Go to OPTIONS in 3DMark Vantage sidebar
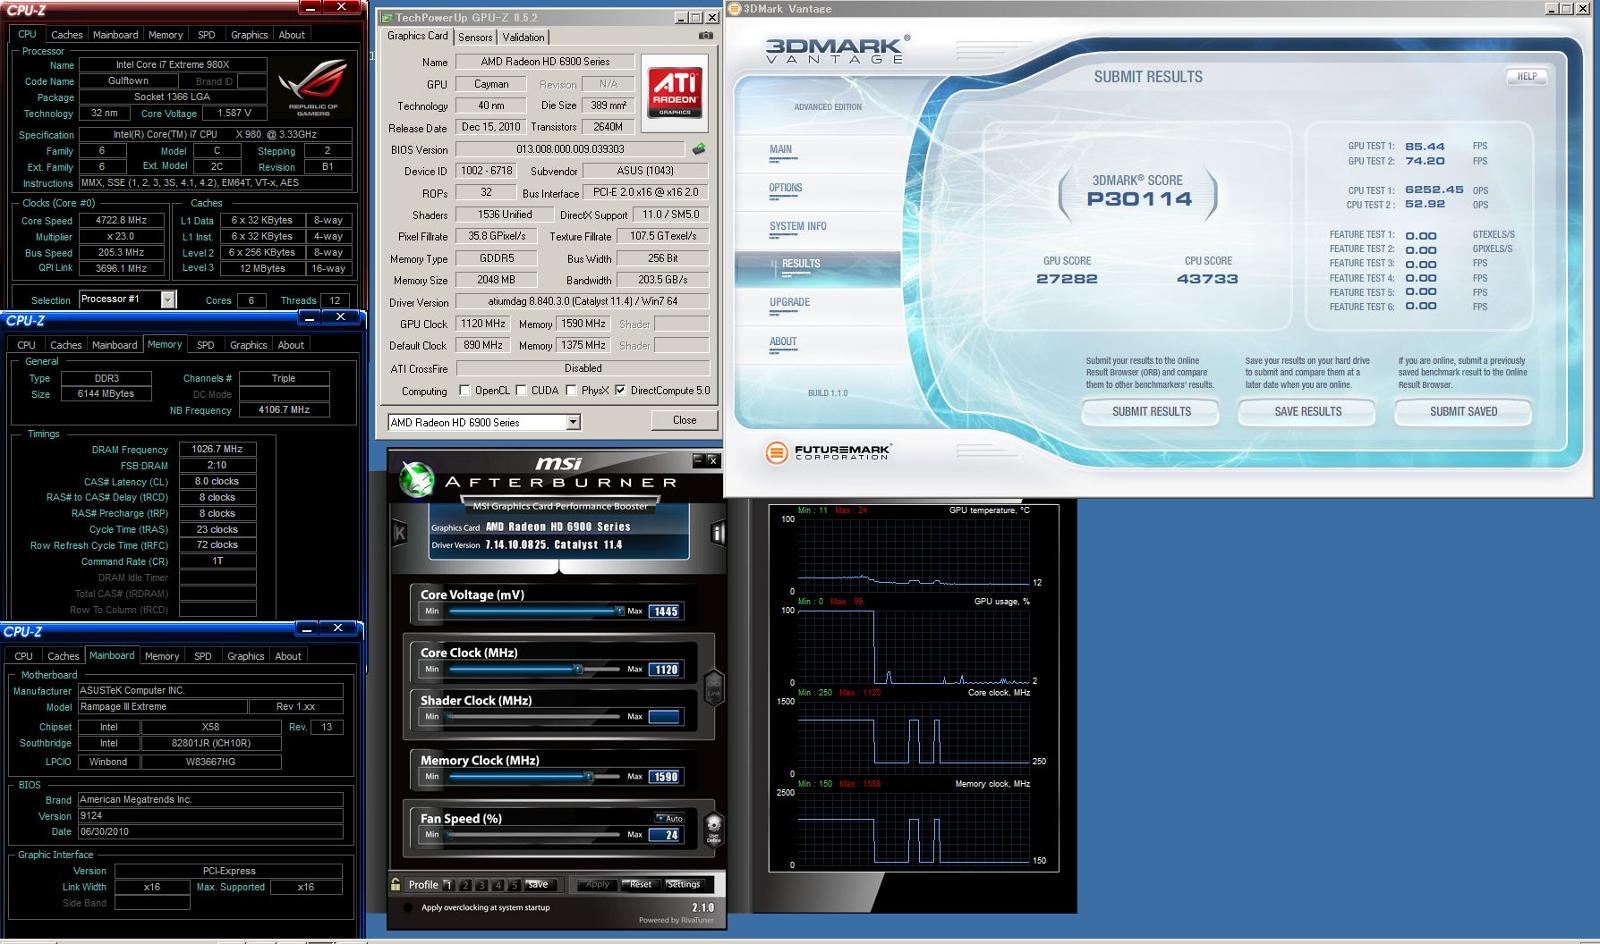Screen dimensions: 1600x944 [786, 188]
